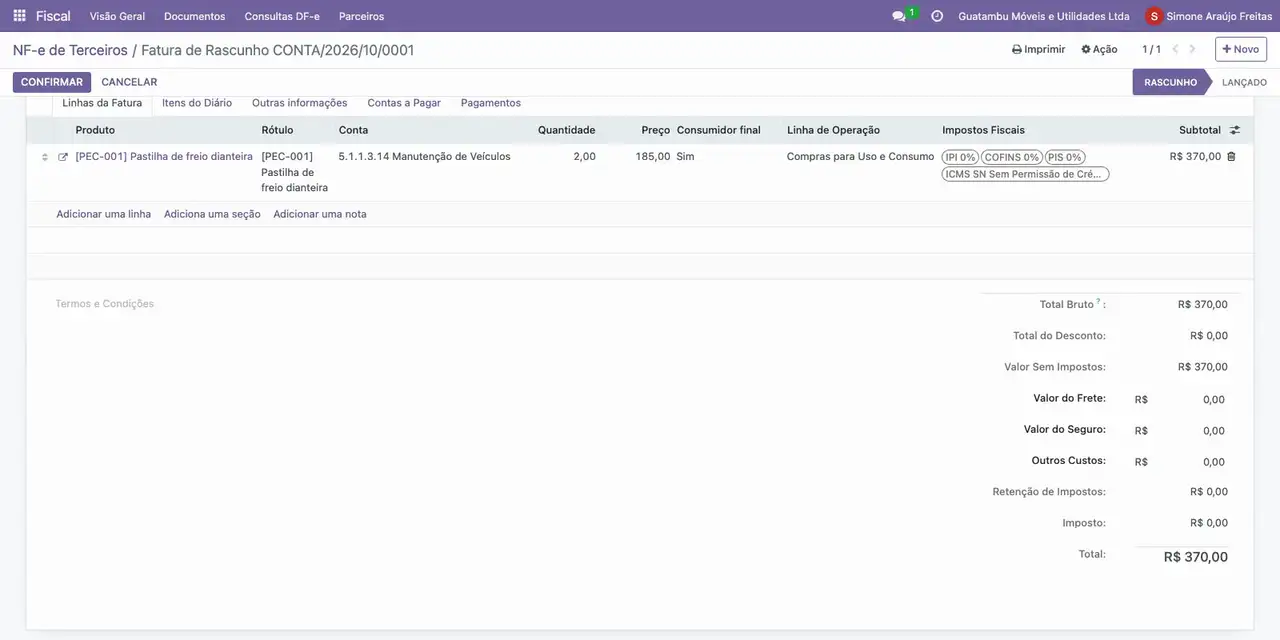Screen dimensions: 1280x640
Task: Open the Documentos menu
Action: [195, 16]
